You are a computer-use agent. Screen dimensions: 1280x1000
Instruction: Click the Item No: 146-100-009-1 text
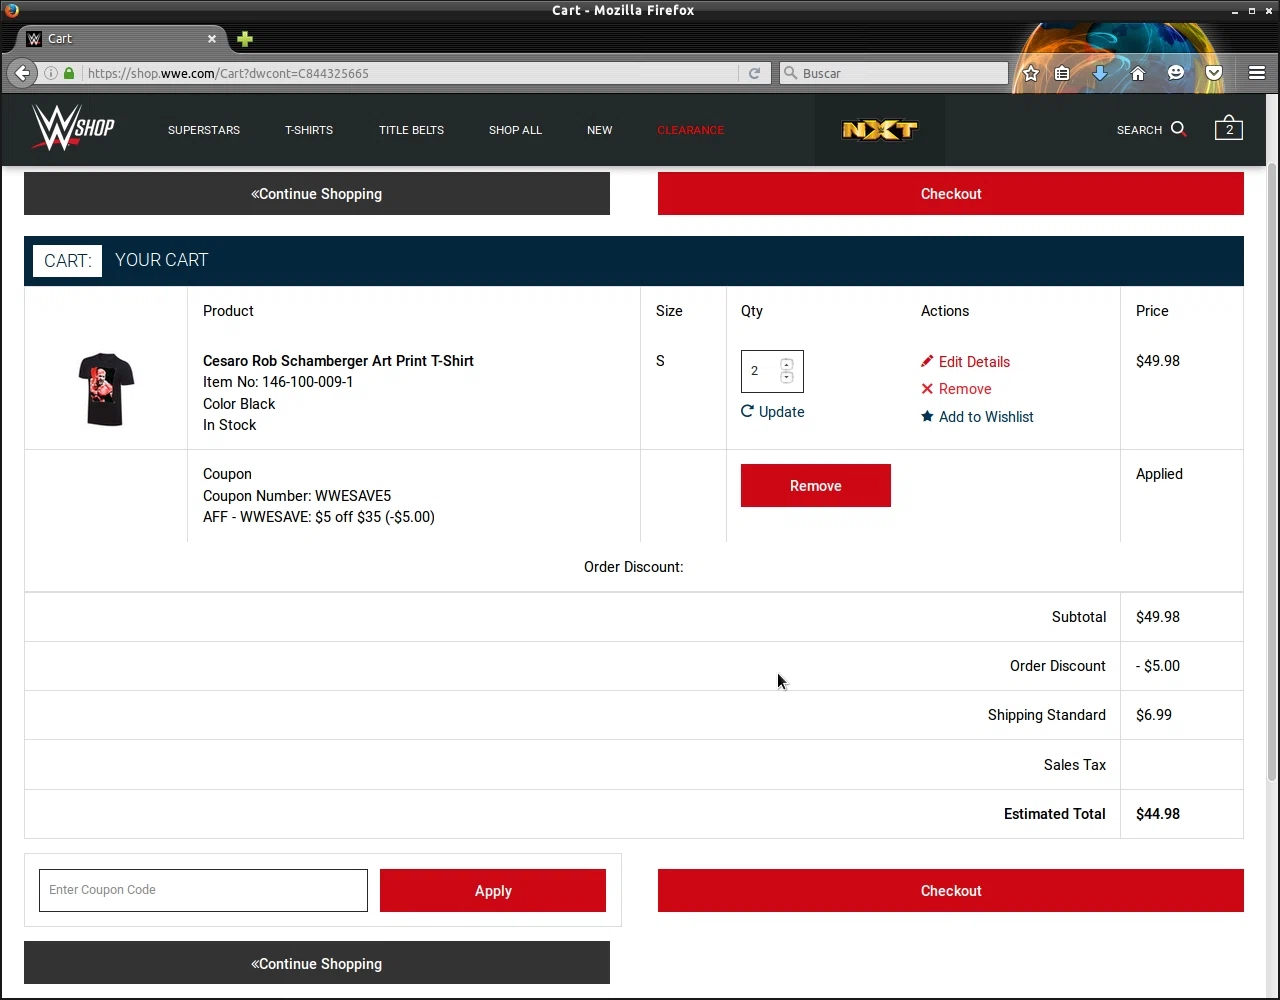[278, 382]
